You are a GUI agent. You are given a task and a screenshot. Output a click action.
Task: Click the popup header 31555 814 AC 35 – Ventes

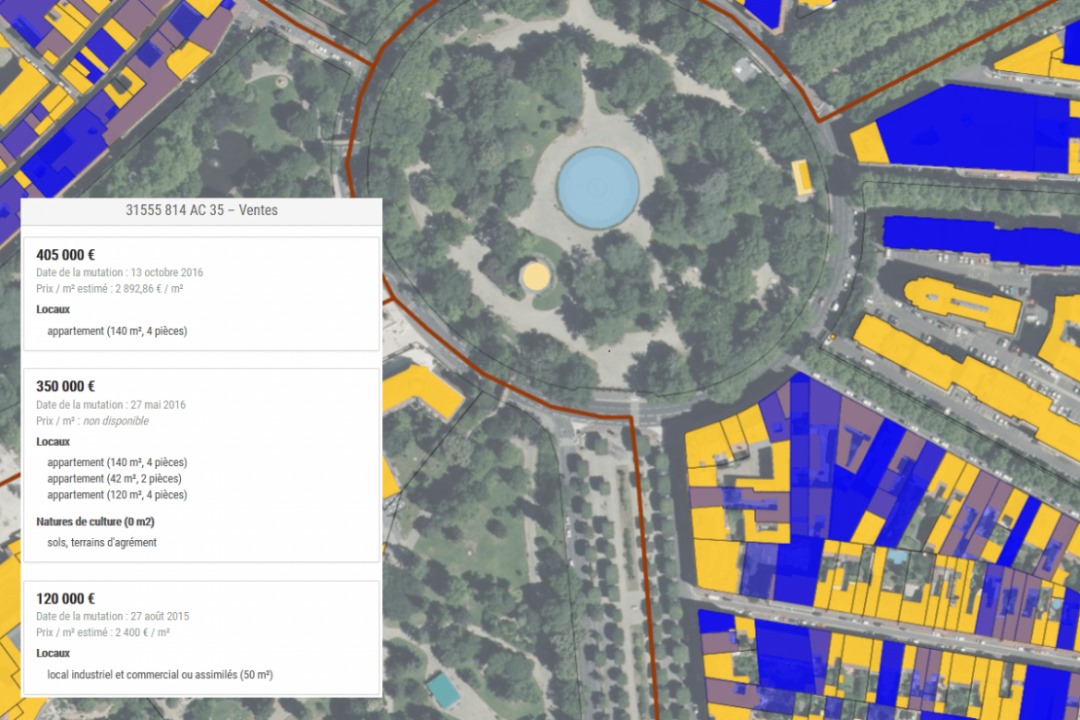click(x=201, y=211)
